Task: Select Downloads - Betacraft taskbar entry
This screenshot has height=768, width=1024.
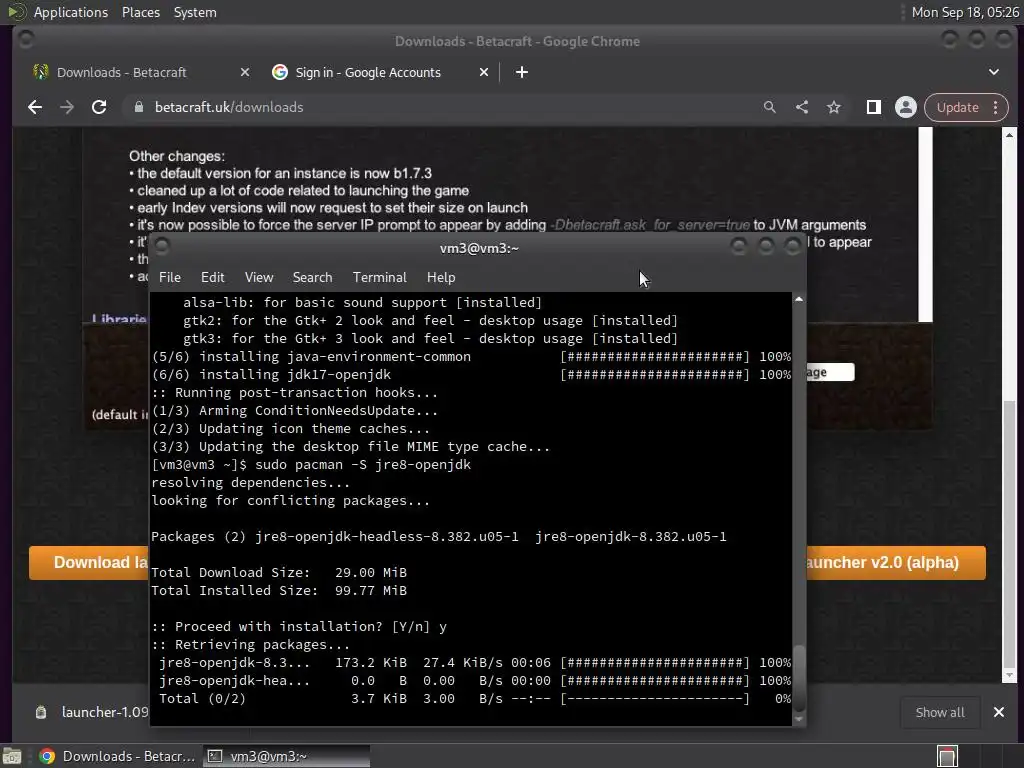Action: click(x=118, y=756)
